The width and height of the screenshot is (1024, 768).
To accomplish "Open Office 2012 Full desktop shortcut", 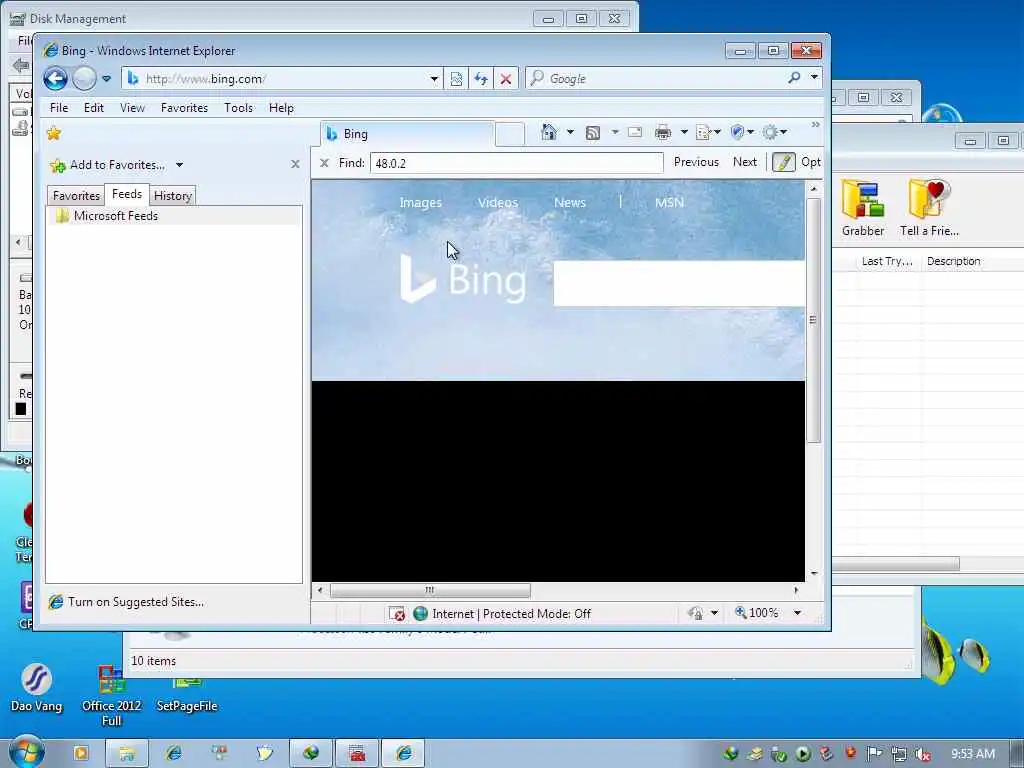I will [112, 696].
